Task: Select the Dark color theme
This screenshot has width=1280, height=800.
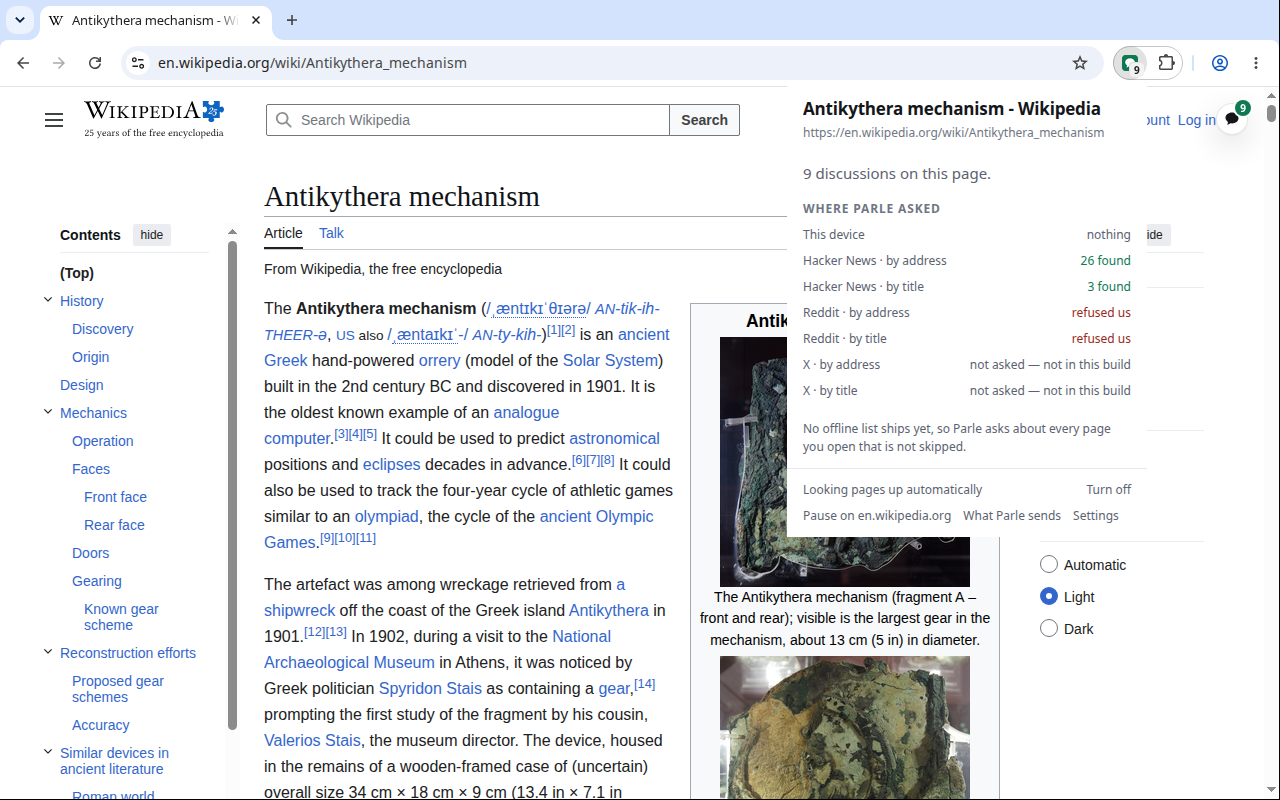Action: (x=1049, y=628)
